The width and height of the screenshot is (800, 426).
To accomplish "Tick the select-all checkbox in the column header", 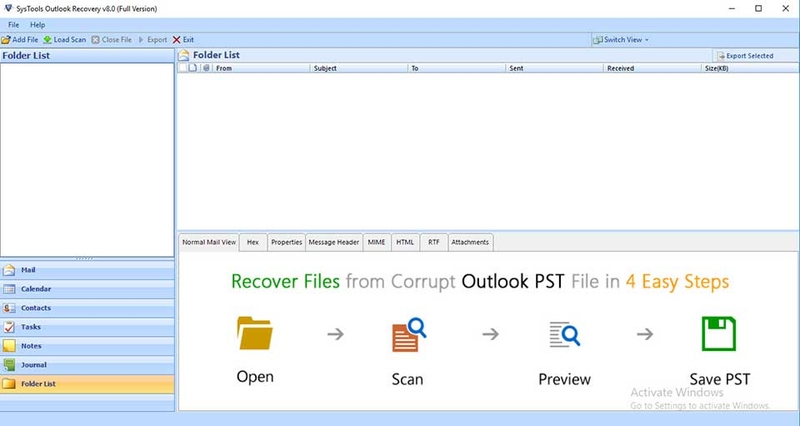I will pos(183,68).
